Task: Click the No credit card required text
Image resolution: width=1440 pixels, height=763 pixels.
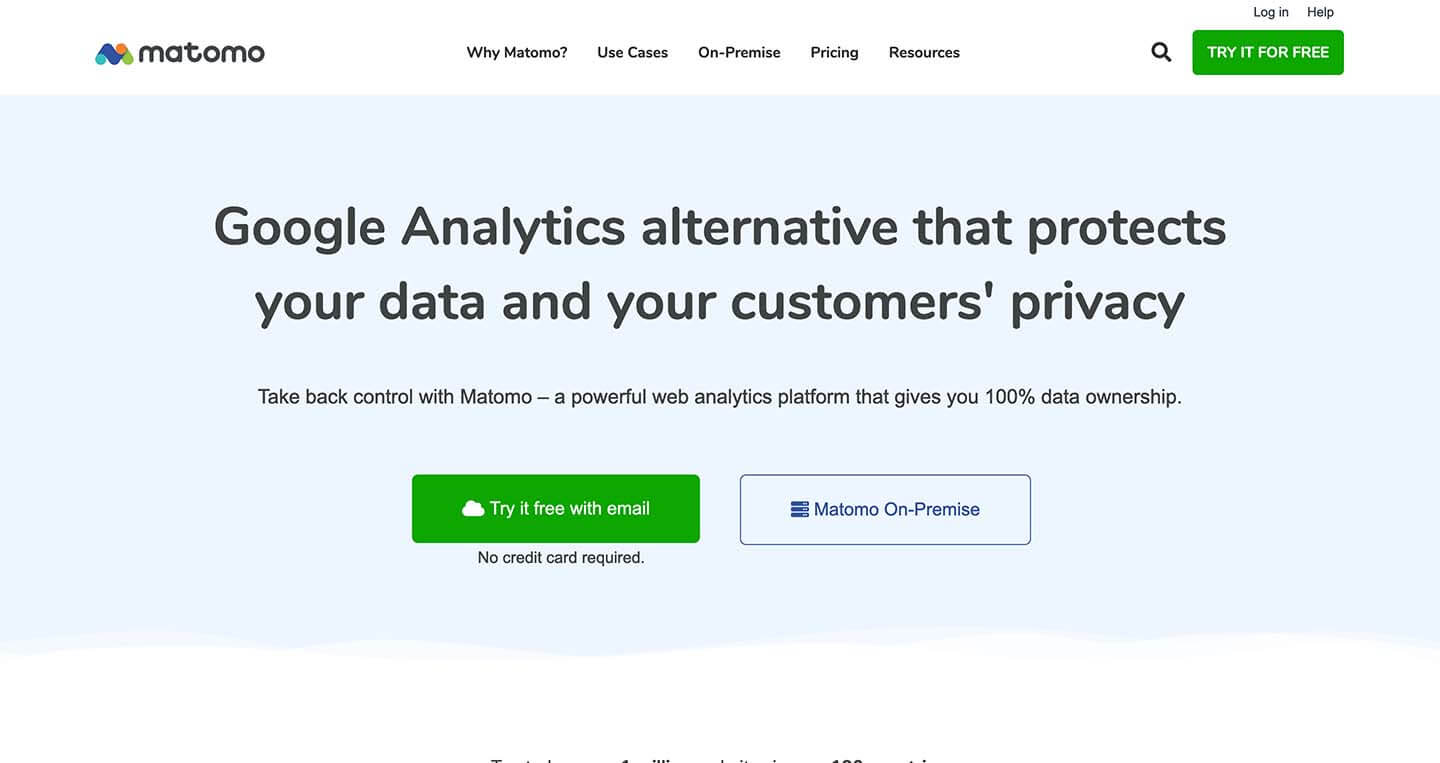Action: (561, 557)
